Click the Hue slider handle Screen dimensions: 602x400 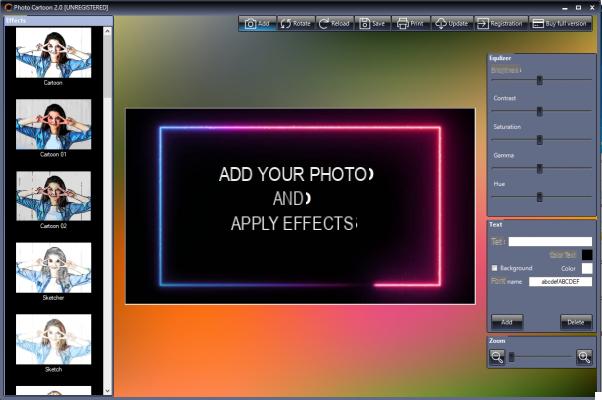point(539,197)
